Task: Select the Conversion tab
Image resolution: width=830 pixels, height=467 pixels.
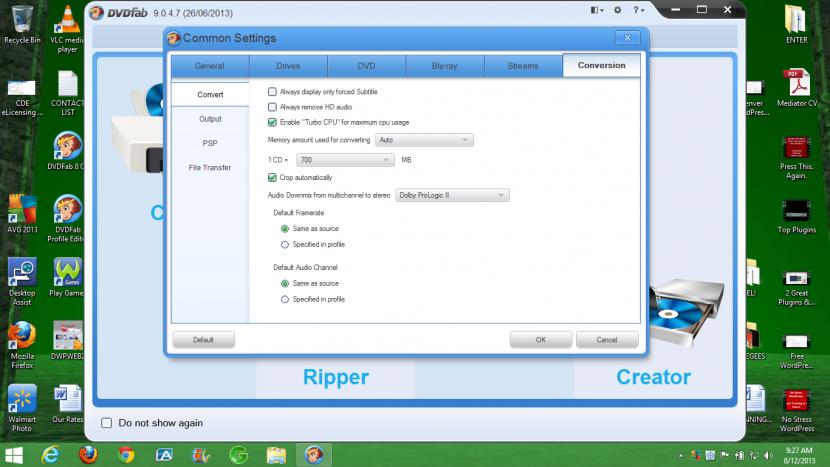Action: [x=601, y=66]
